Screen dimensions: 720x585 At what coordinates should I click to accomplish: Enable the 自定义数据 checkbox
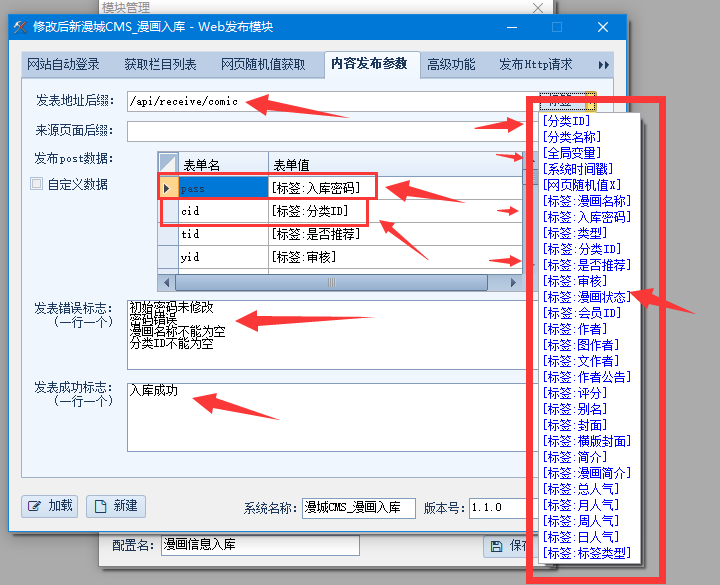(x=37, y=184)
